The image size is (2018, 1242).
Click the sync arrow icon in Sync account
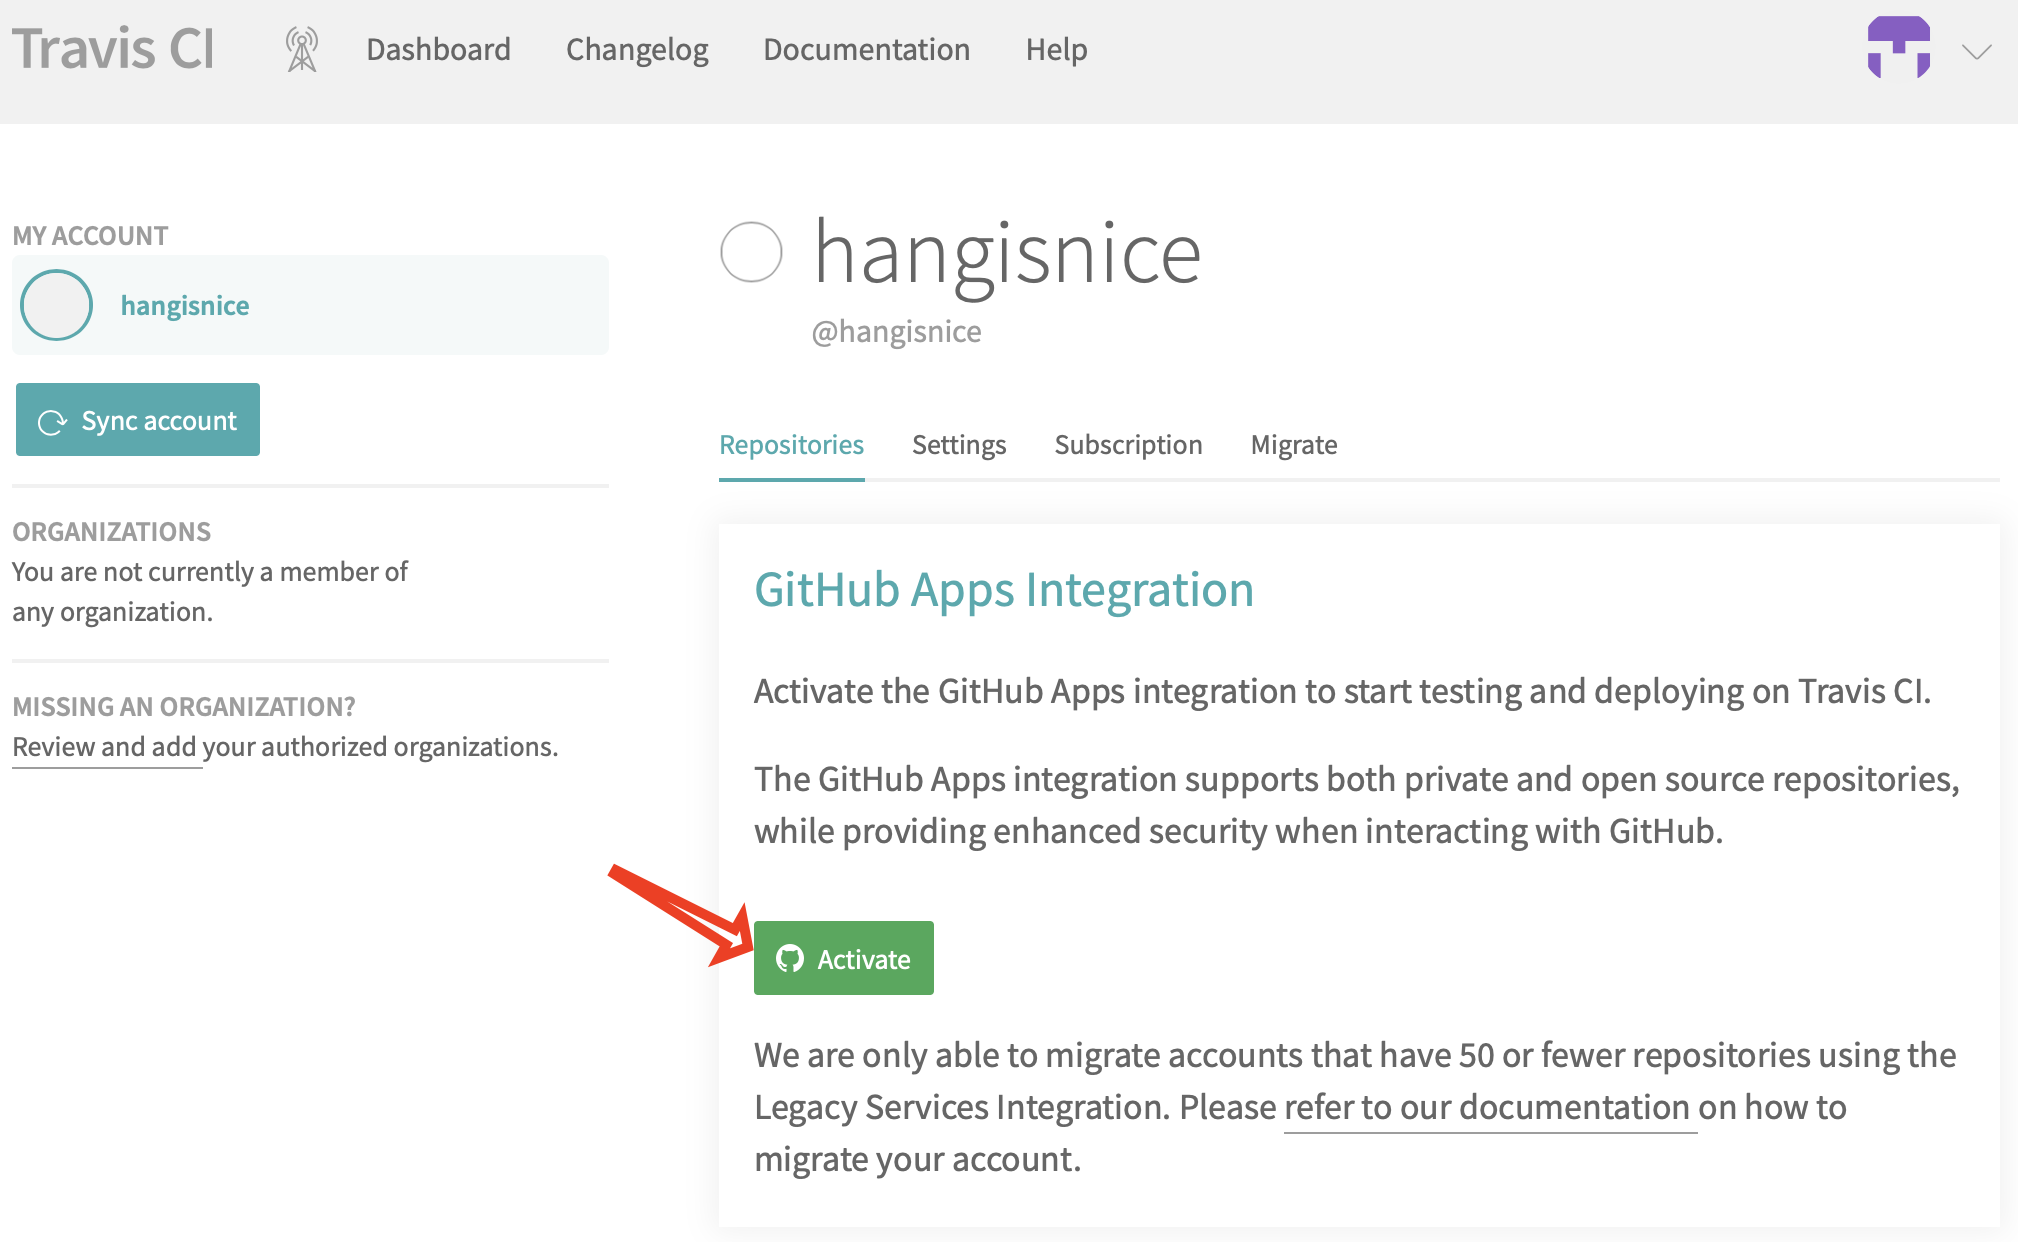click(51, 422)
